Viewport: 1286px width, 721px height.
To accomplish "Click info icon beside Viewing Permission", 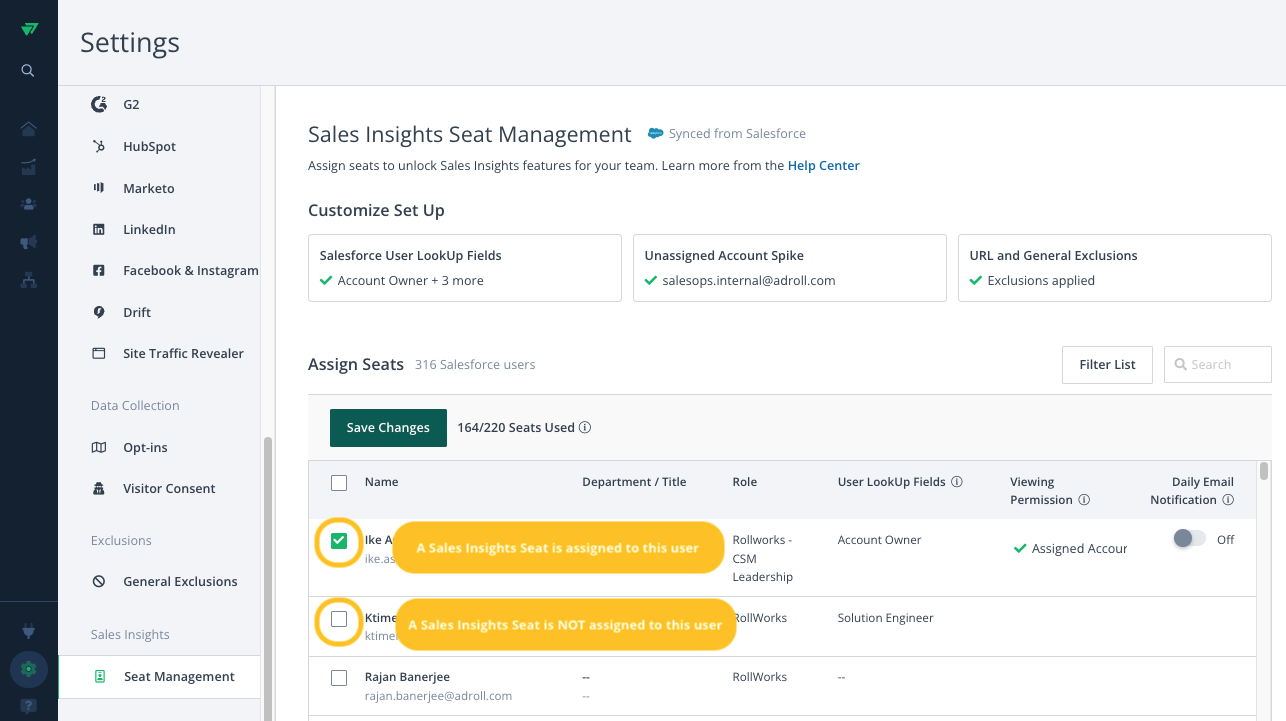I will pos(1084,500).
